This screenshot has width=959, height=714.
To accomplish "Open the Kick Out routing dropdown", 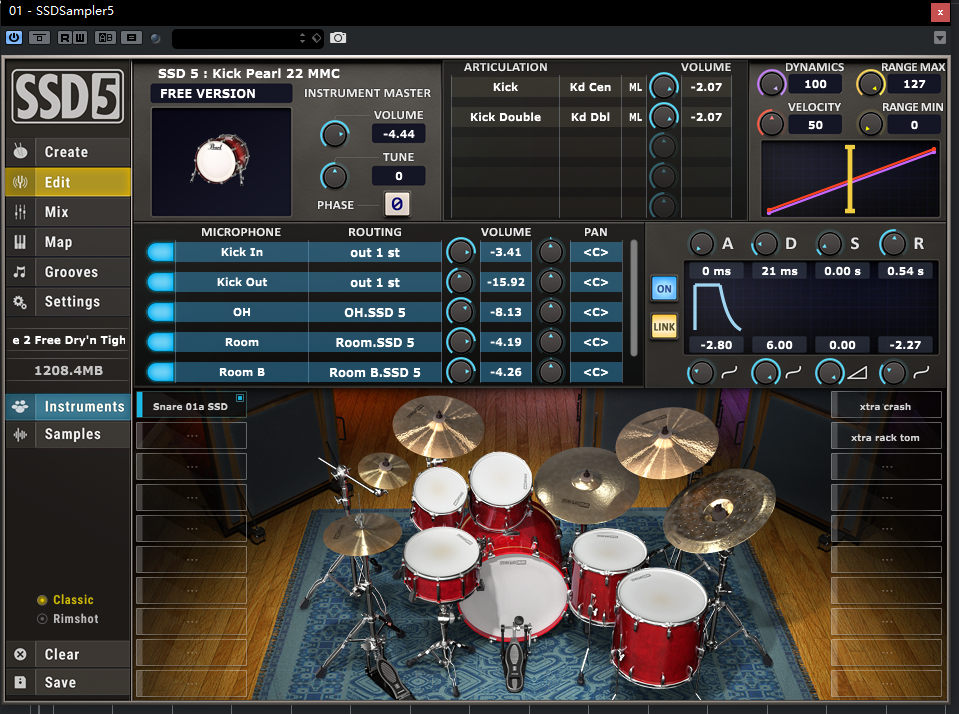I will [375, 282].
